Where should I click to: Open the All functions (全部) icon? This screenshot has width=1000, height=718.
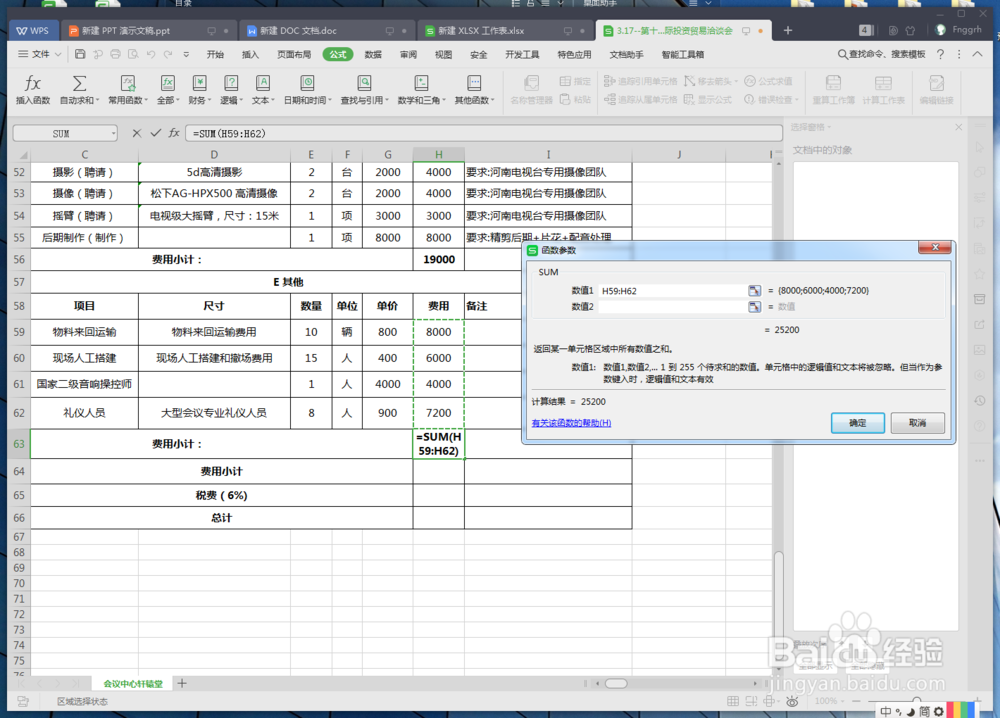168,84
